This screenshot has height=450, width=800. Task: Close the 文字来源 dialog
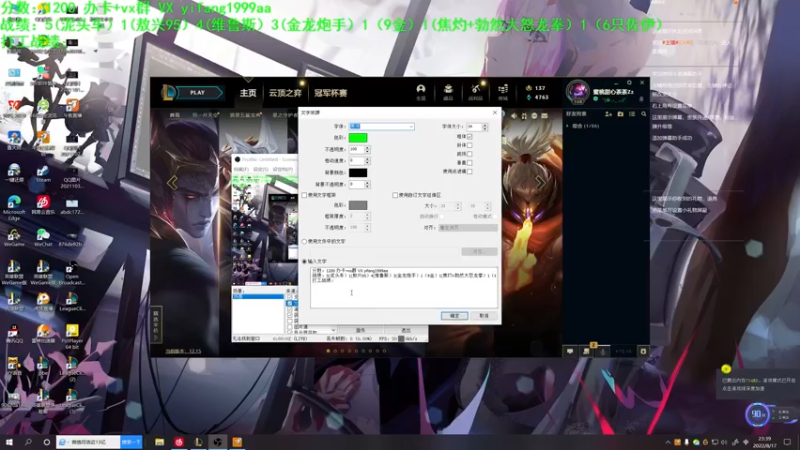494,112
